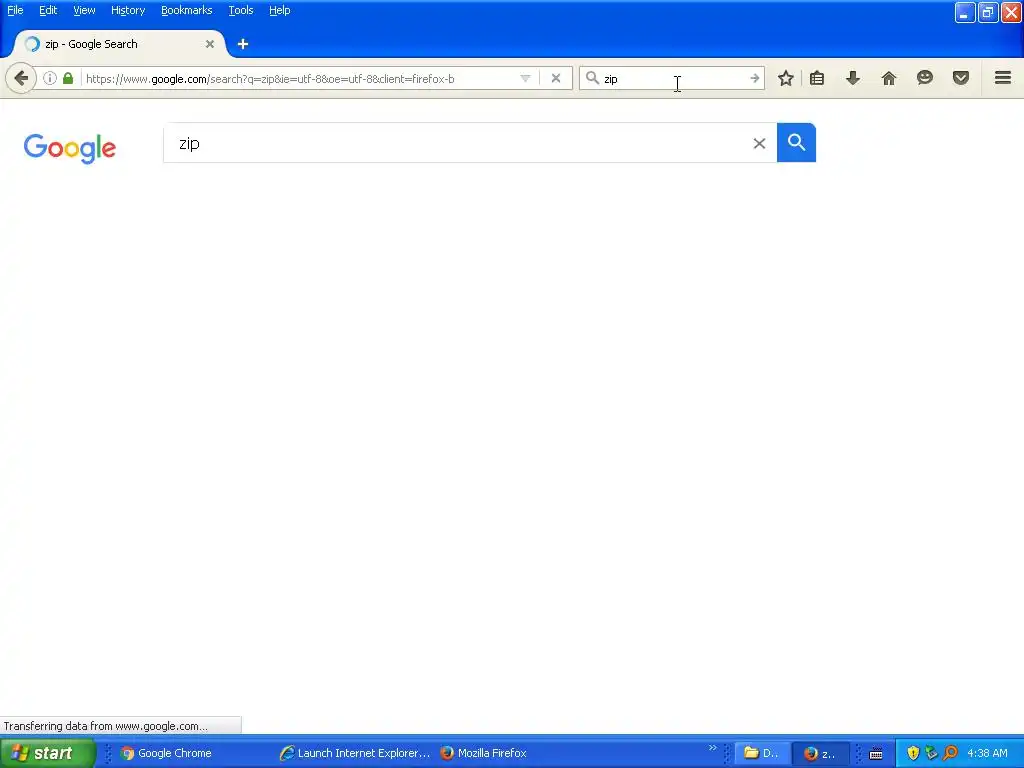Restore down the Firefox window

988,12
